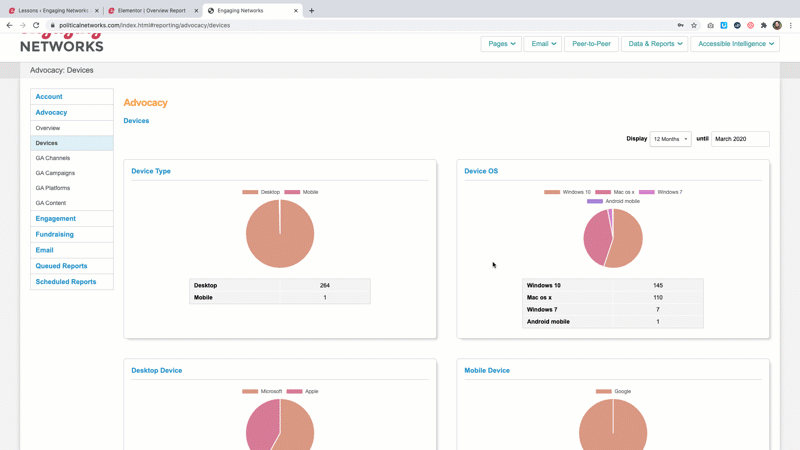Open the Chrome three-dot menu
Screen dimensions: 800x450
(791, 25)
